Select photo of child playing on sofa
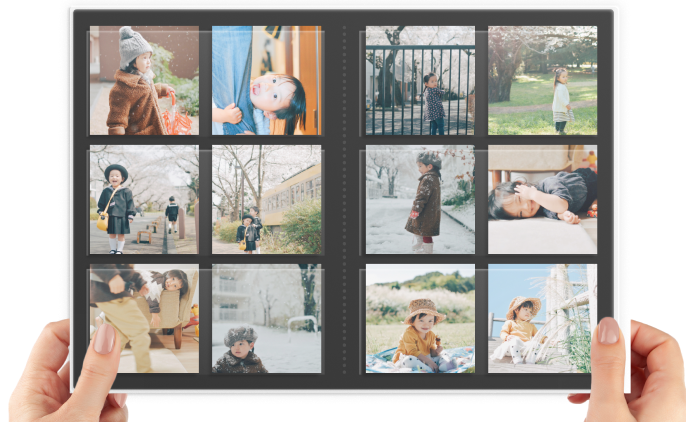This screenshot has height=422, width=686. [144, 318]
